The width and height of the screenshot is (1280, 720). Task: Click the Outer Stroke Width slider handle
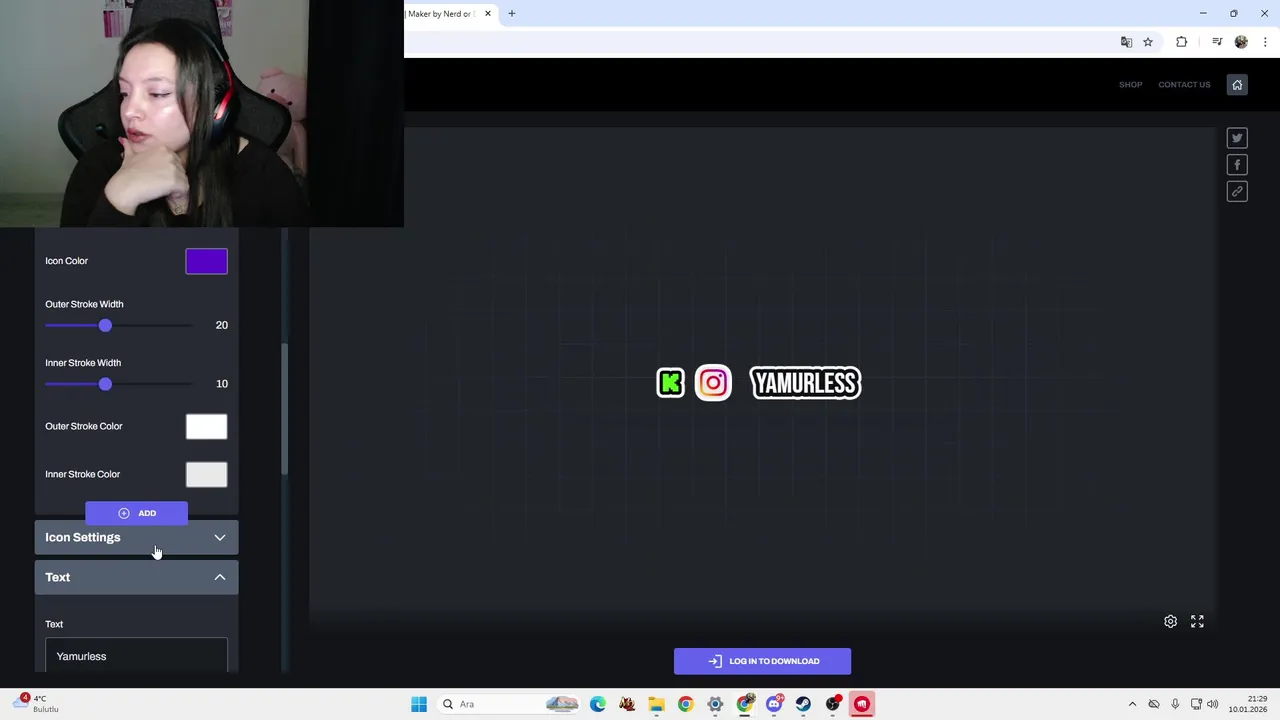105,326
